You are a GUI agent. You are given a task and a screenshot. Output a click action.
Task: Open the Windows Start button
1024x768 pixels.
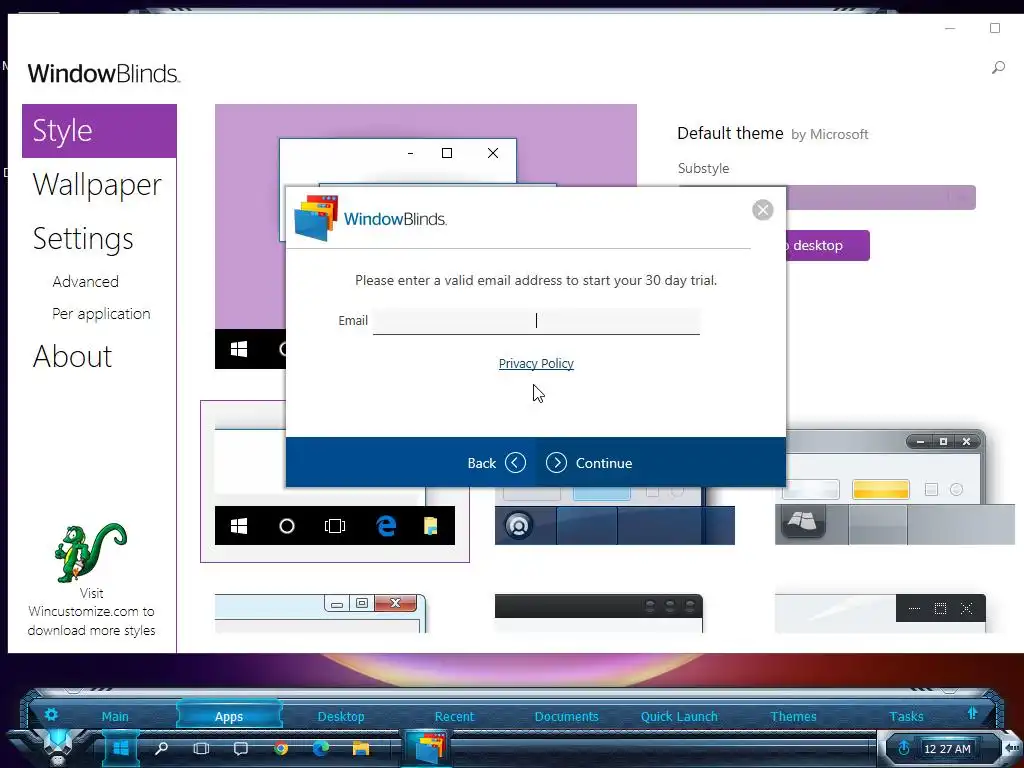[121, 748]
